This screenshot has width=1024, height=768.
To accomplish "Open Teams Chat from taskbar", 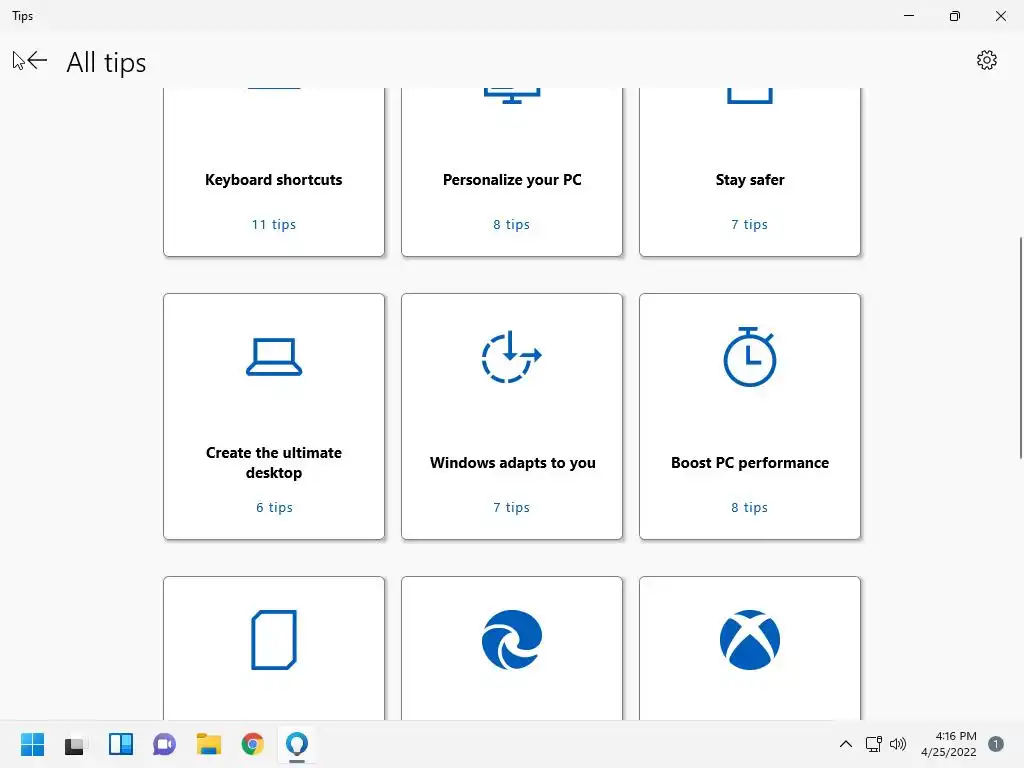I will [165, 744].
